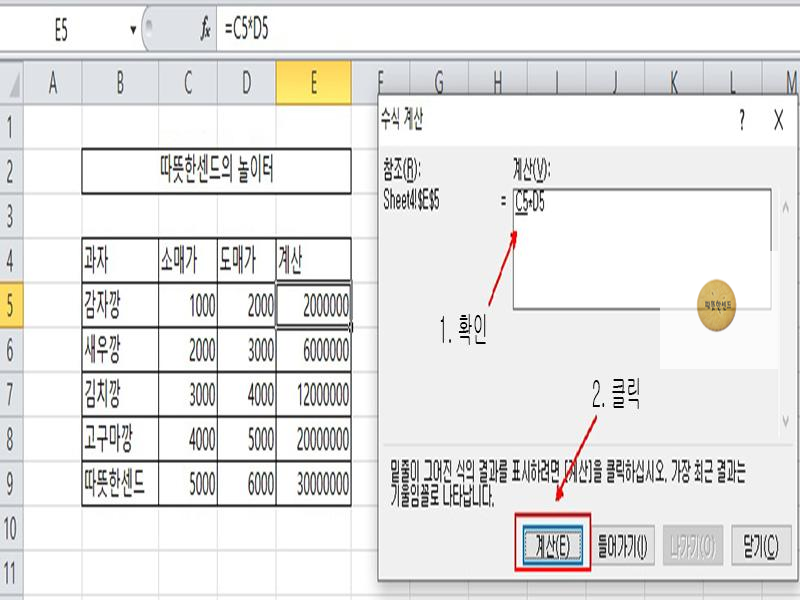The image size is (800, 600).
Task: Click the 들어가기(I) step in button
Action: point(622,545)
